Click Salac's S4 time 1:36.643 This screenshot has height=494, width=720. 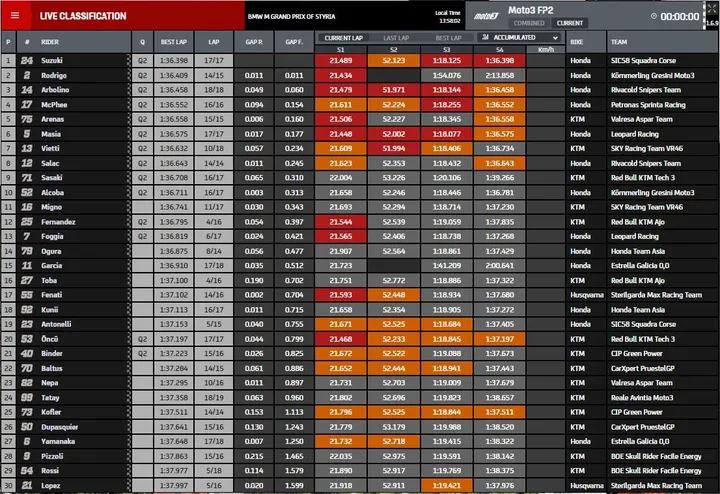click(500, 163)
